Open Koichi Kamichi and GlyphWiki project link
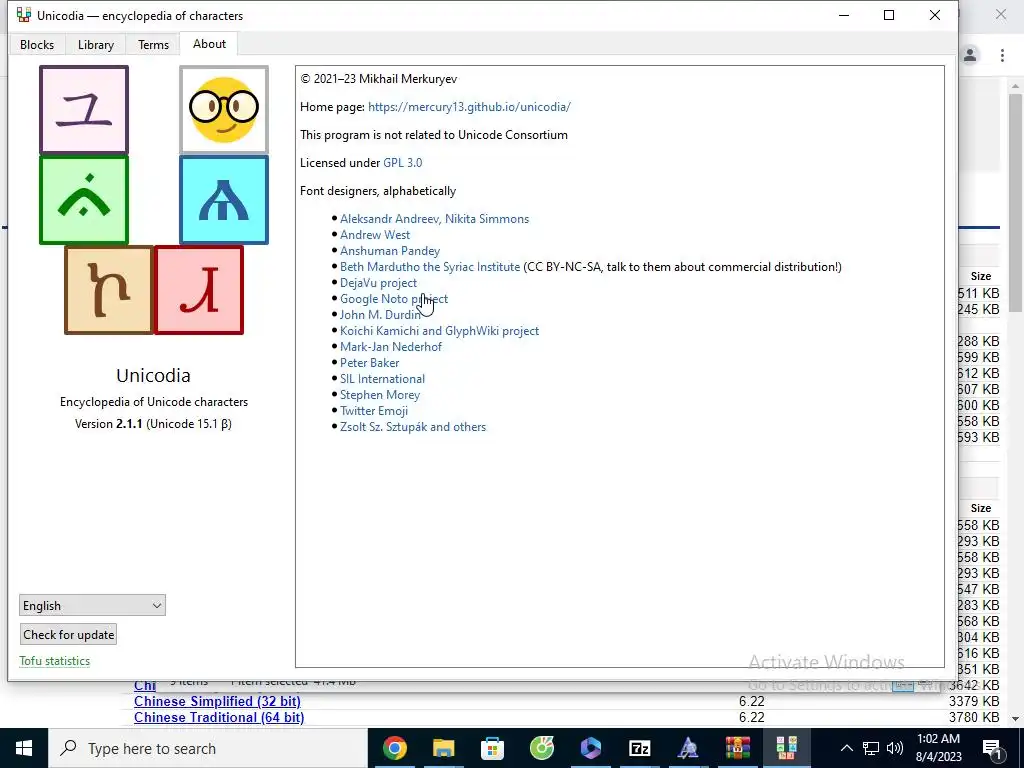The height and width of the screenshot is (768, 1024). point(440,330)
